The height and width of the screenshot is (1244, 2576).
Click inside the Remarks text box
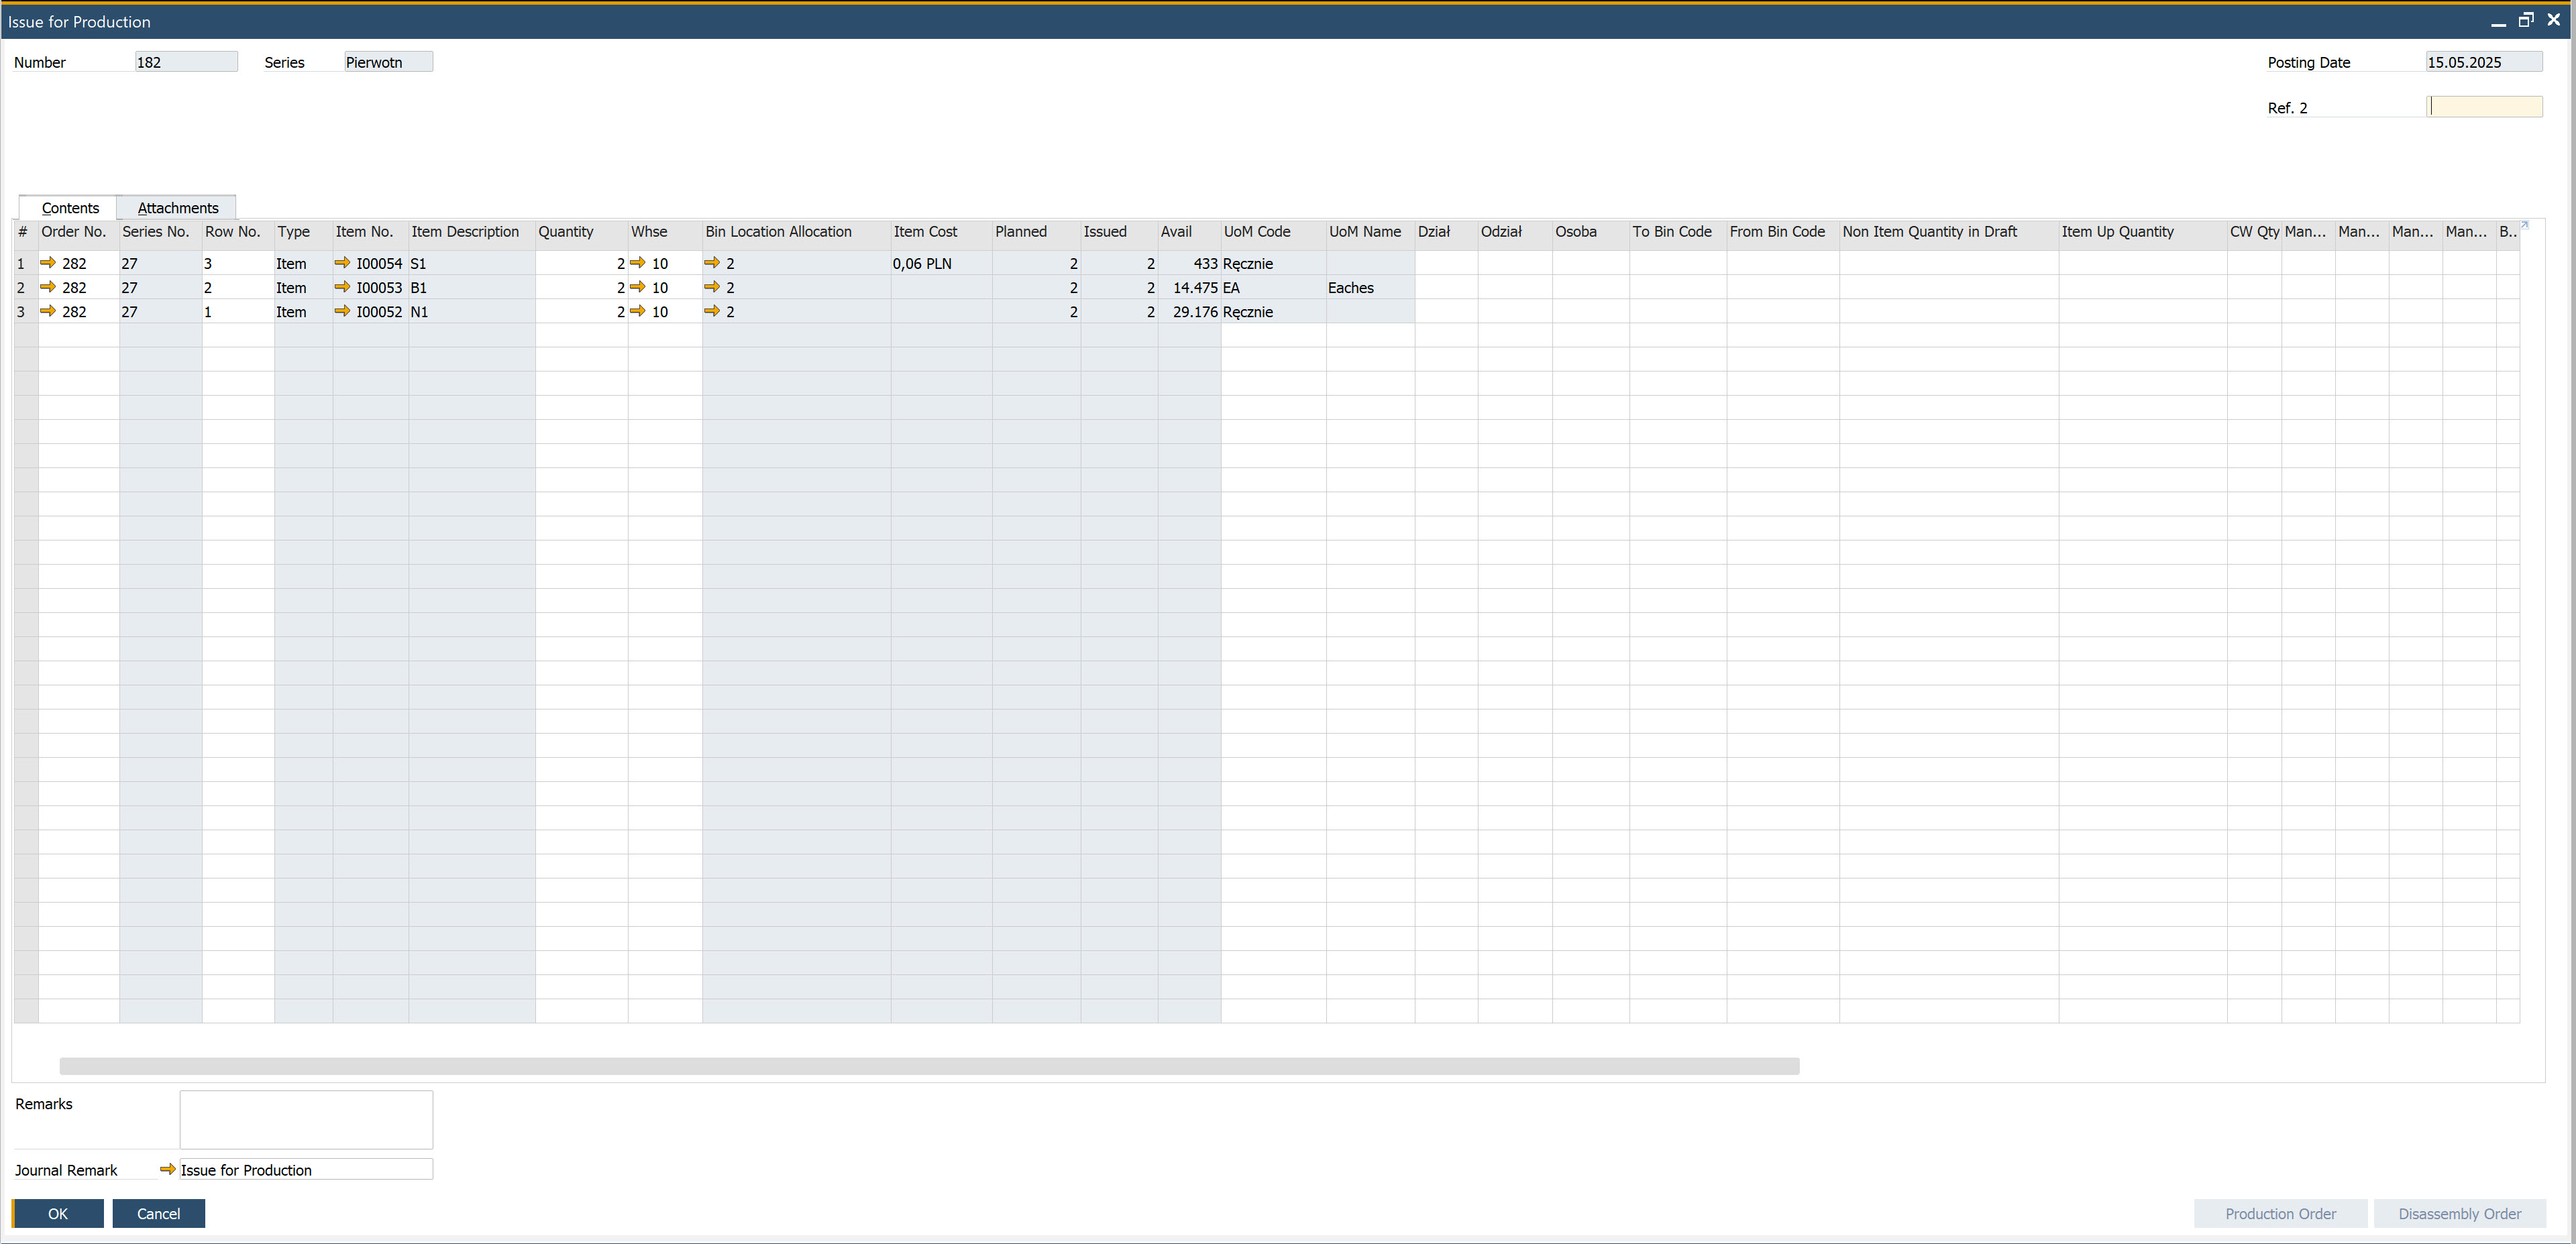point(306,1119)
